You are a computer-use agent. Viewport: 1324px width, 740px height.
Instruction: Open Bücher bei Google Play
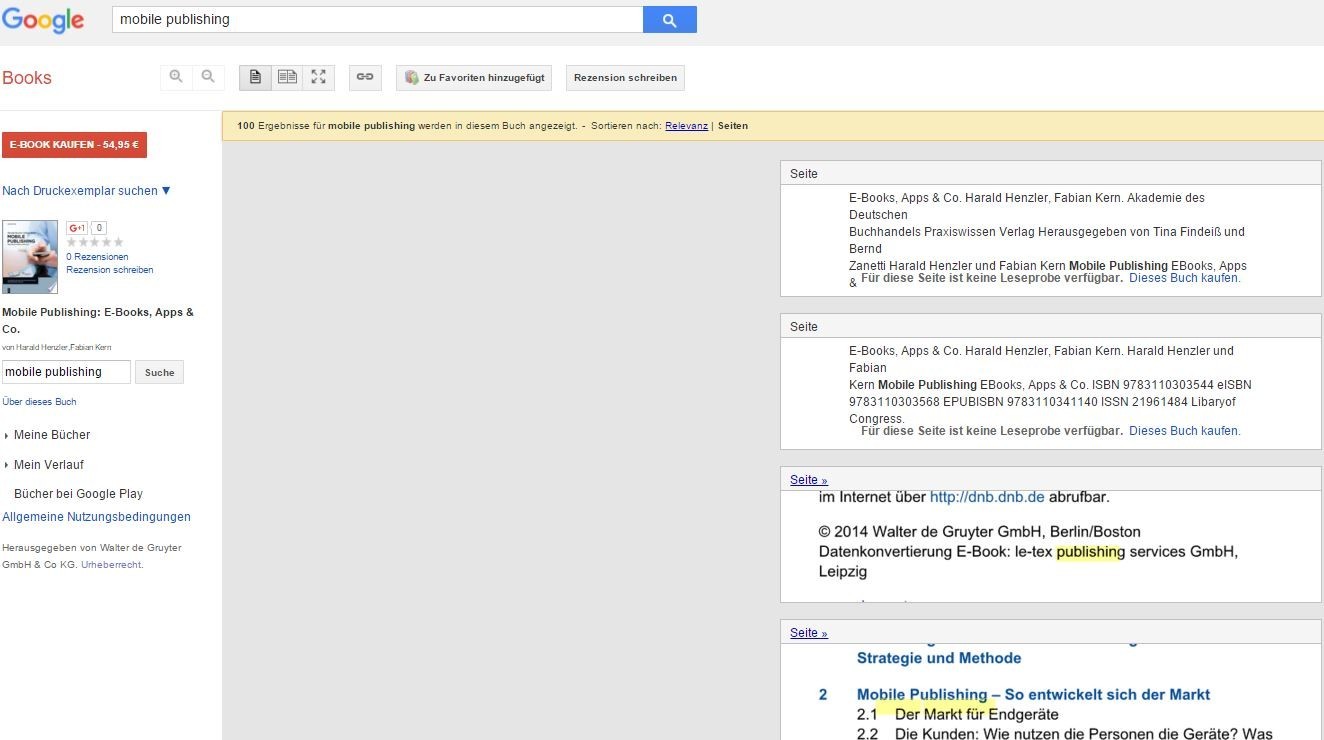click(78, 494)
